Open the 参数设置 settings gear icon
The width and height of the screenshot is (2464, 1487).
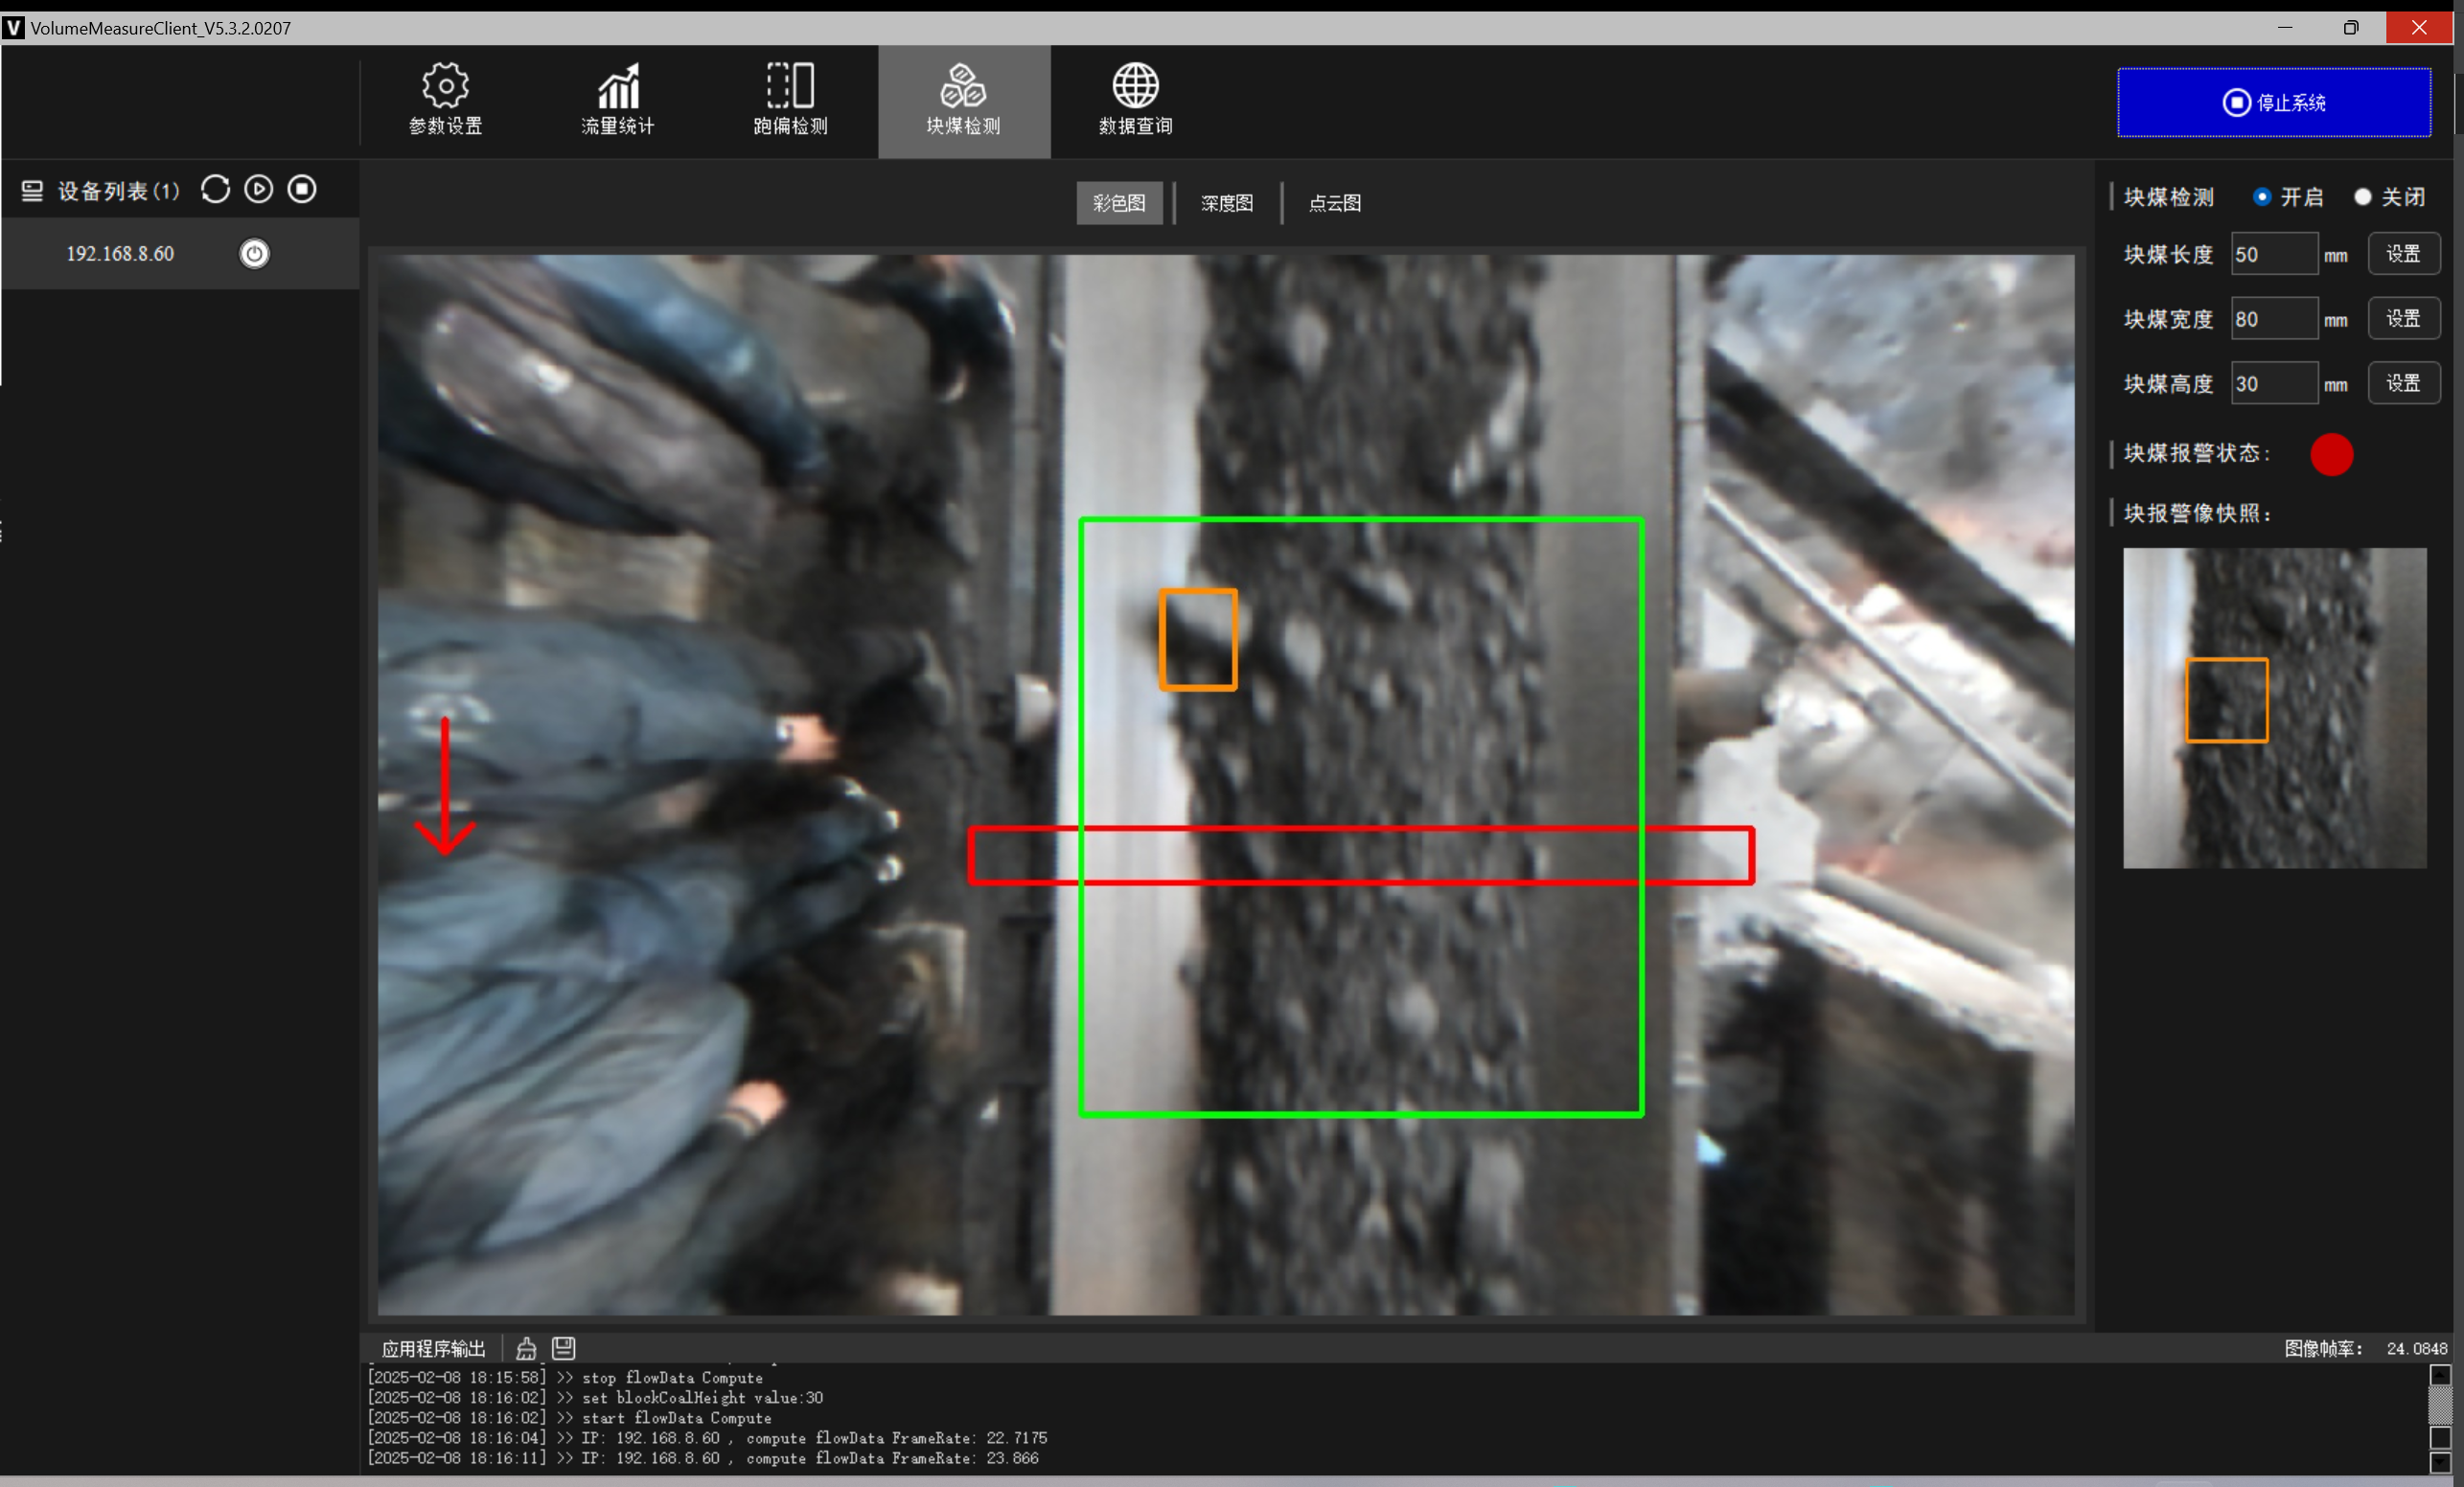pos(445,87)
